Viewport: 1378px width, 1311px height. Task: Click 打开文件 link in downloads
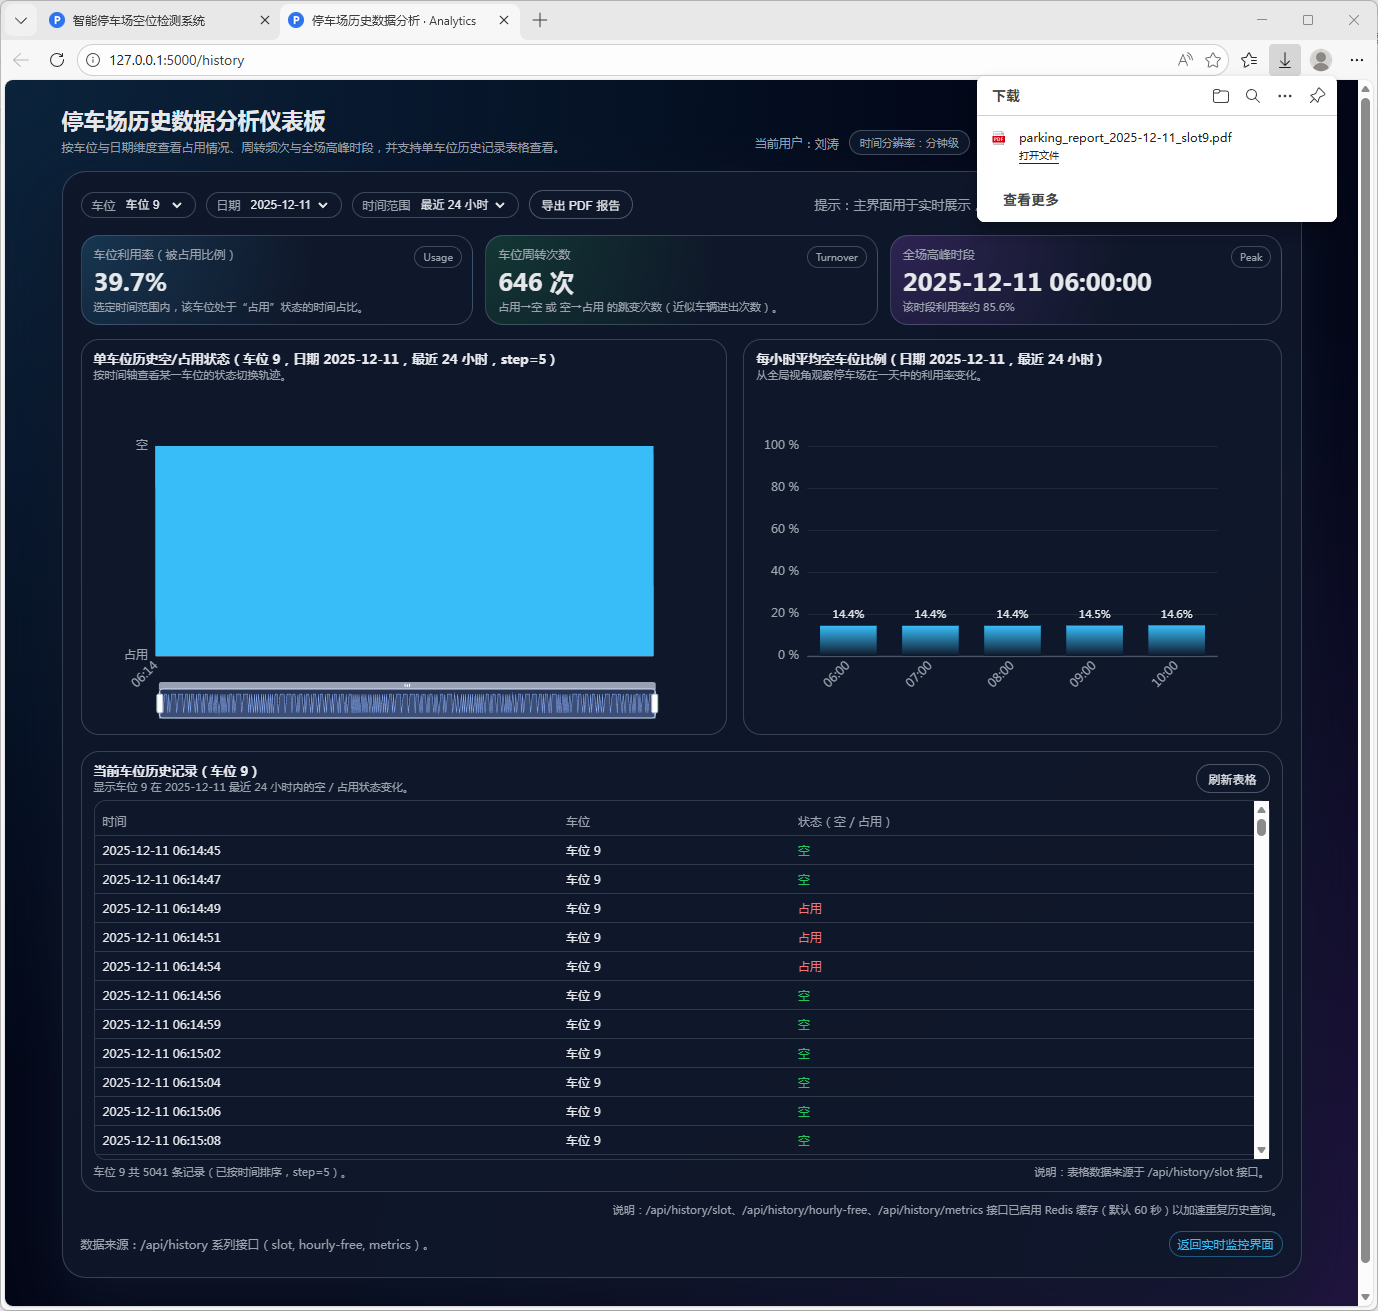pyautogui.click(x=1039, y=156)
